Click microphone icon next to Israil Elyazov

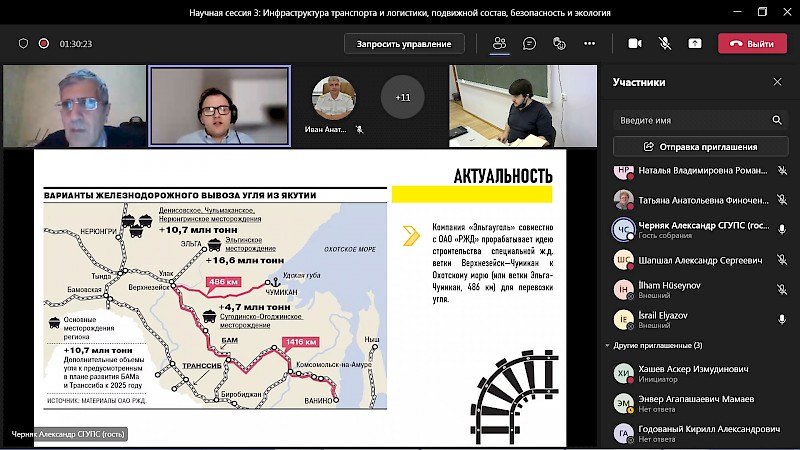pos(782,319)
